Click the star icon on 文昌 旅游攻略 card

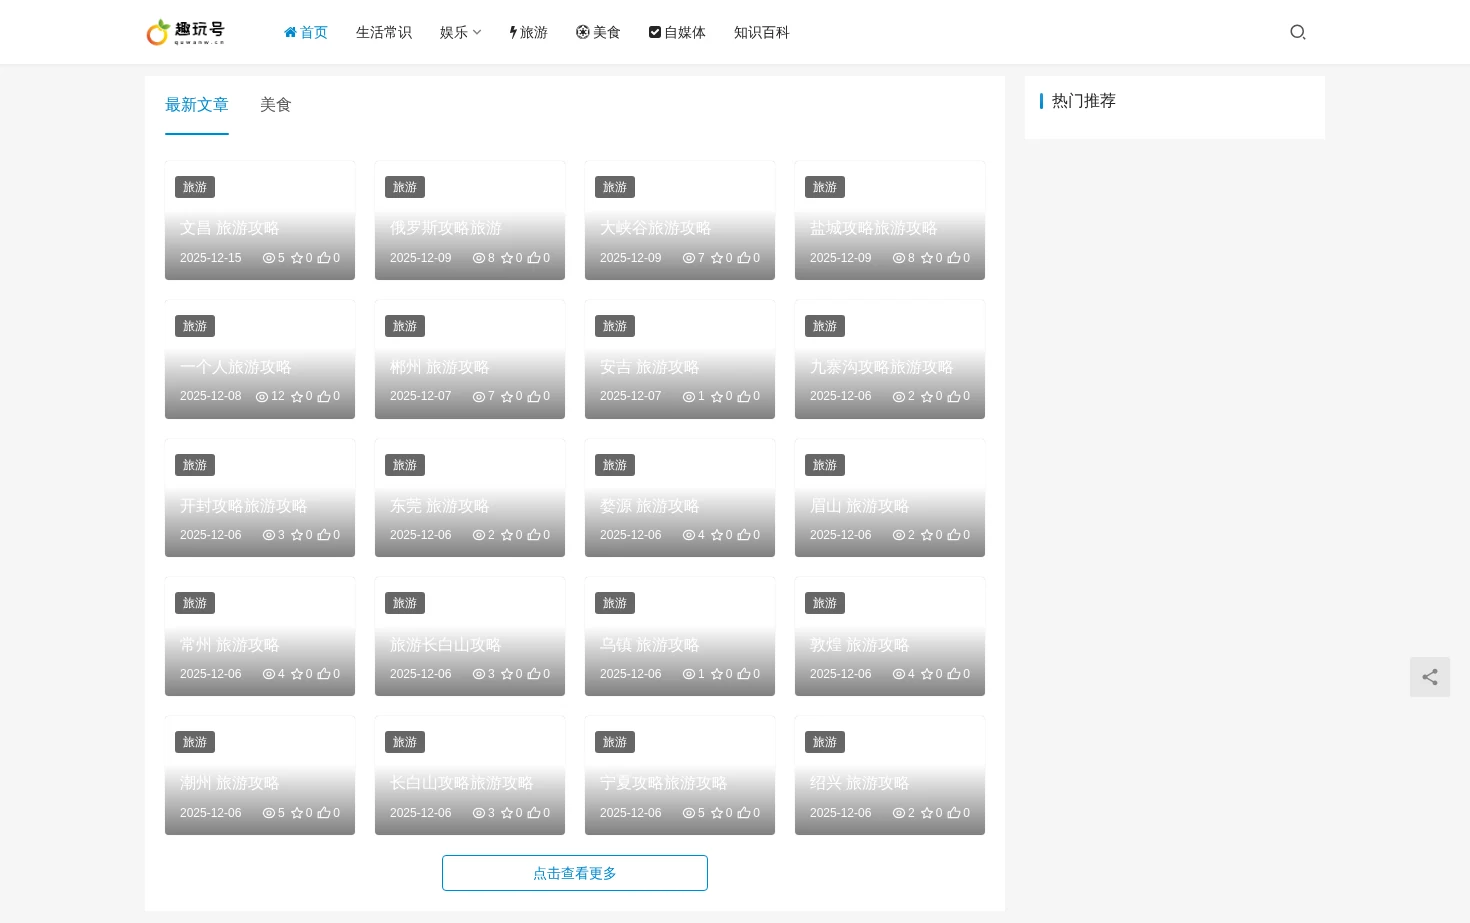(297, 258)
